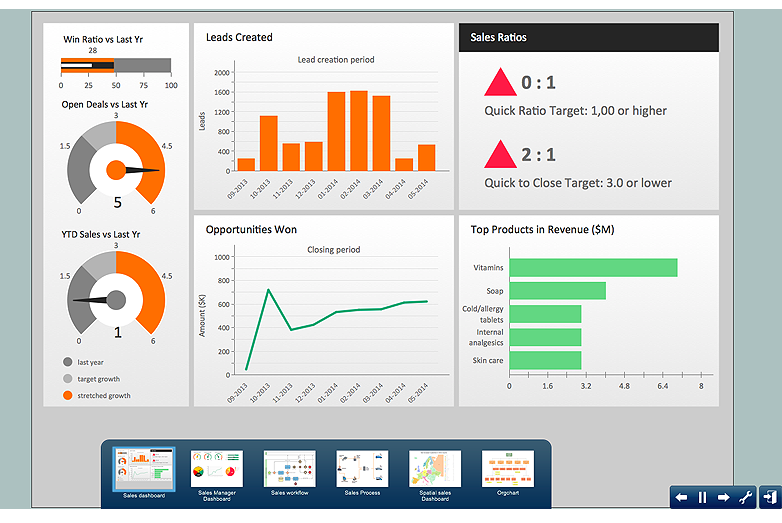The image size is (782, 523).
Task: Pause the presentation slideshow
Action: point(702,497)
